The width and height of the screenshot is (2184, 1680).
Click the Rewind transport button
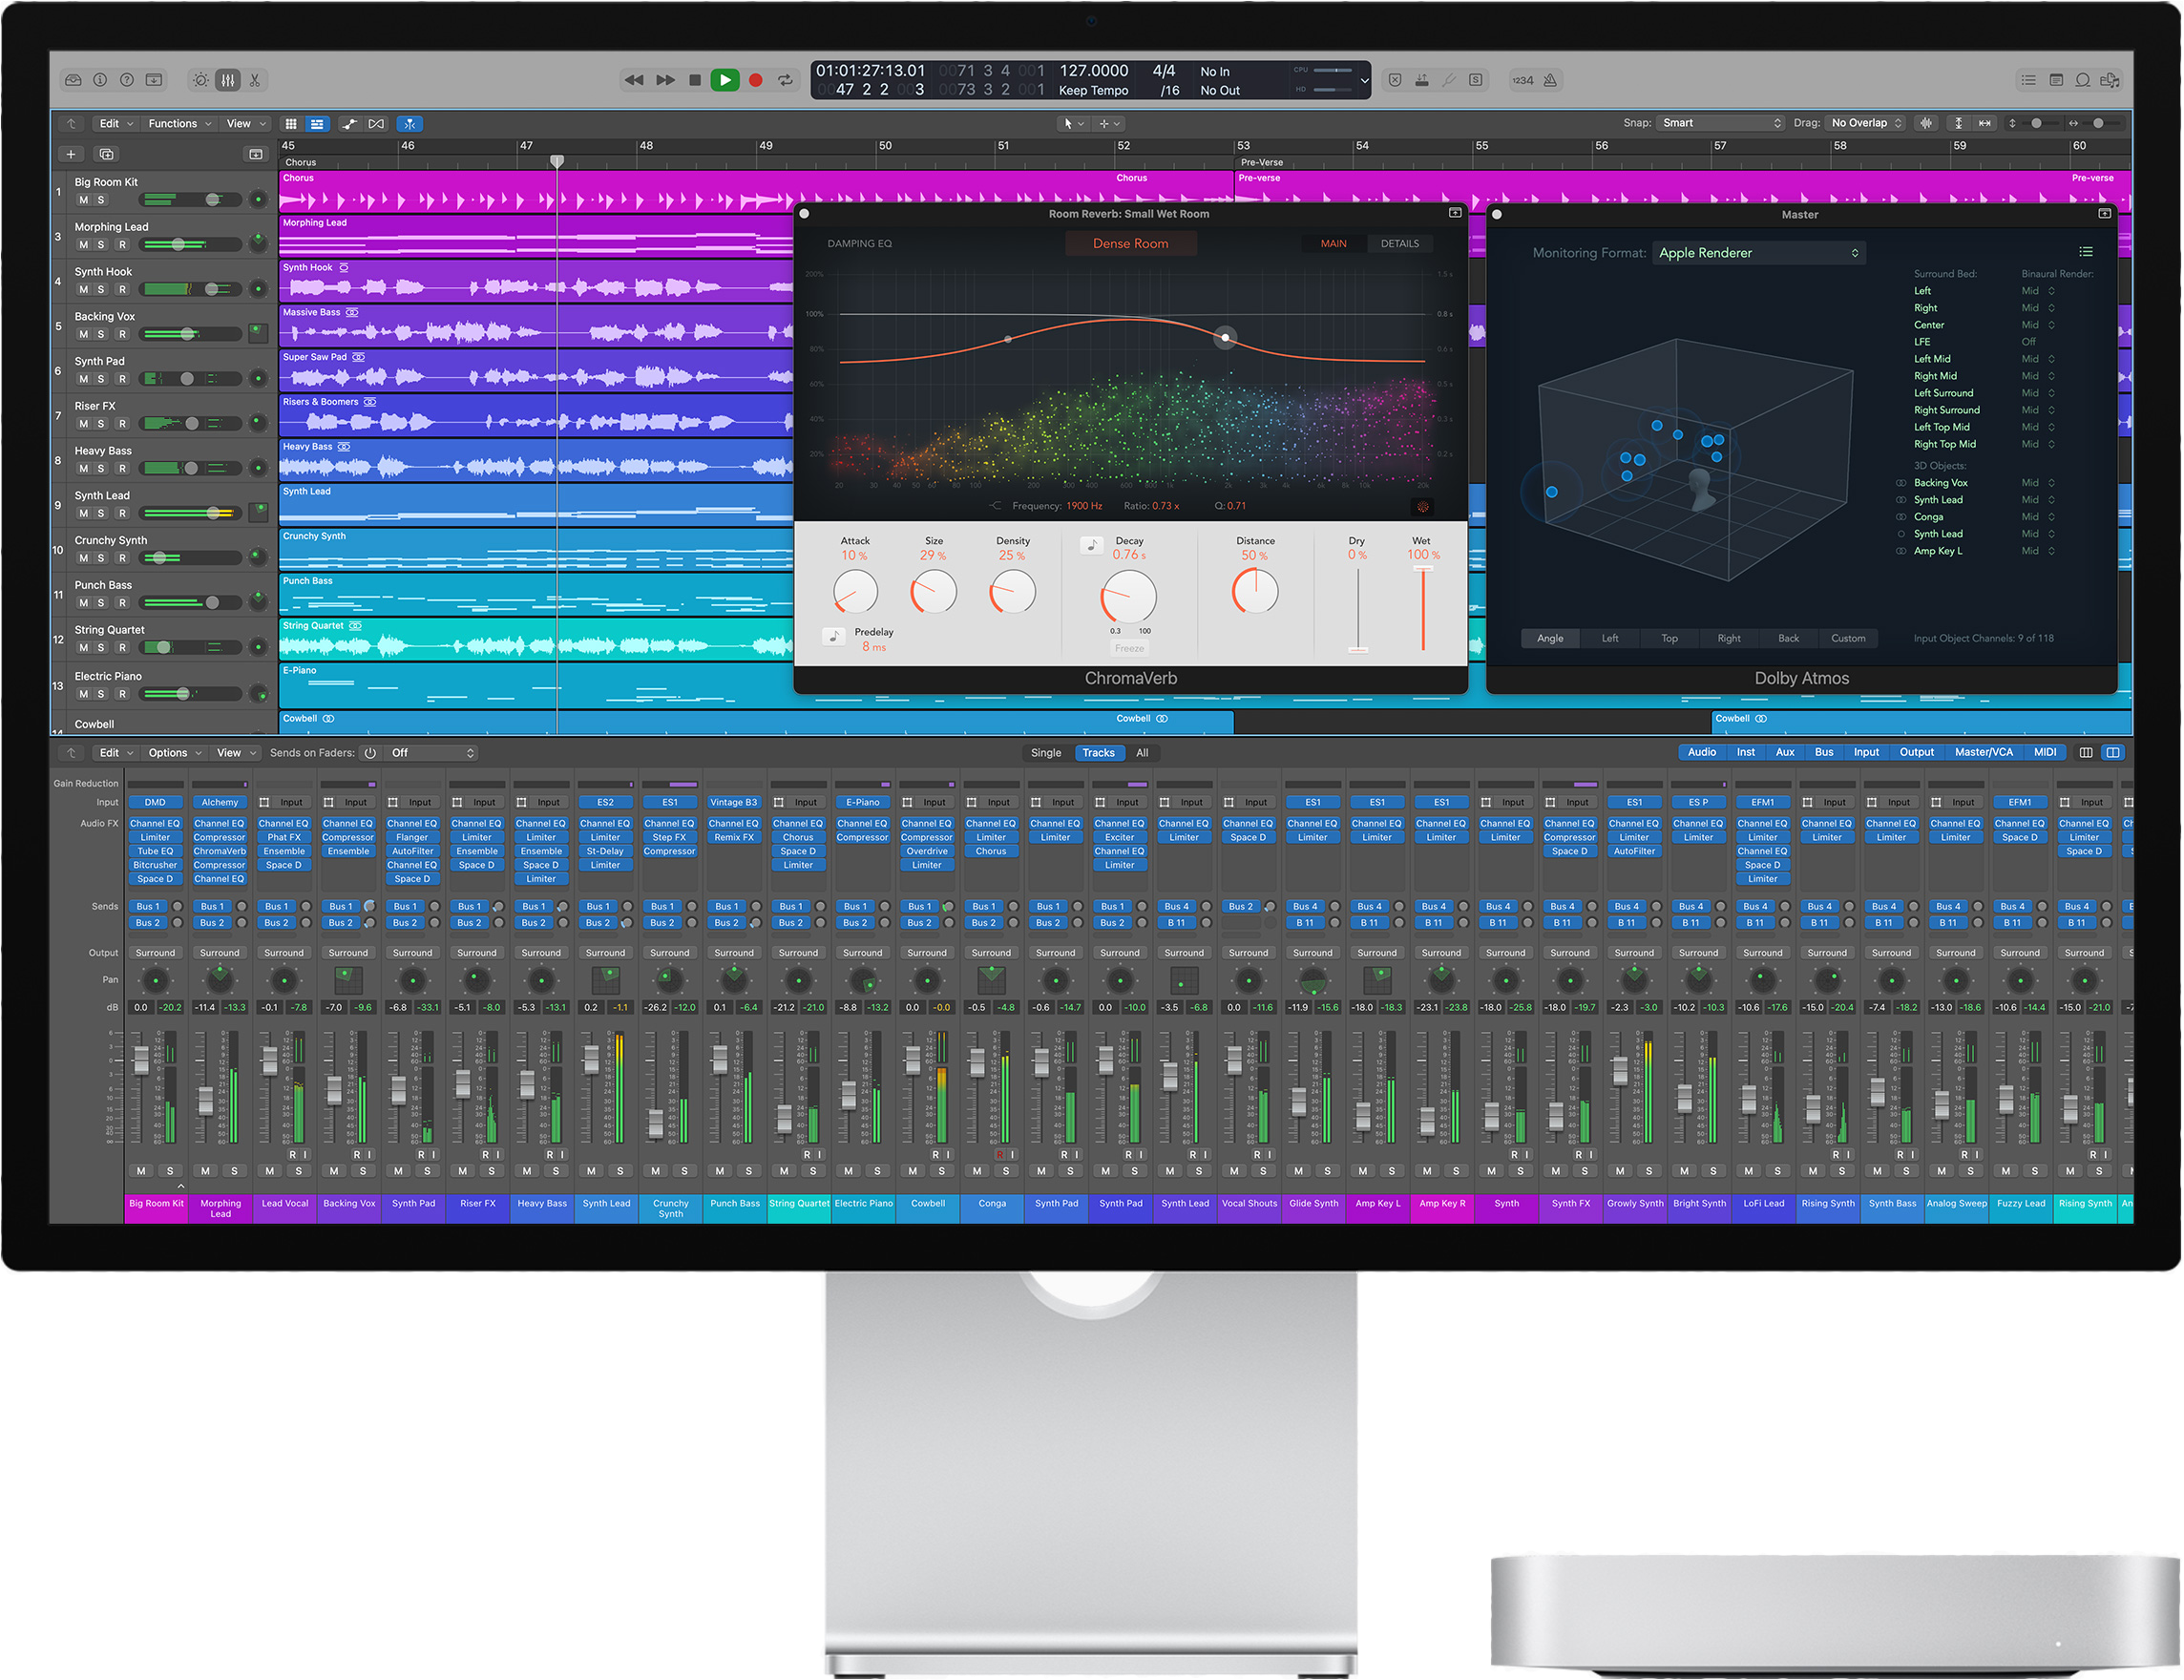tap(634, 80)
